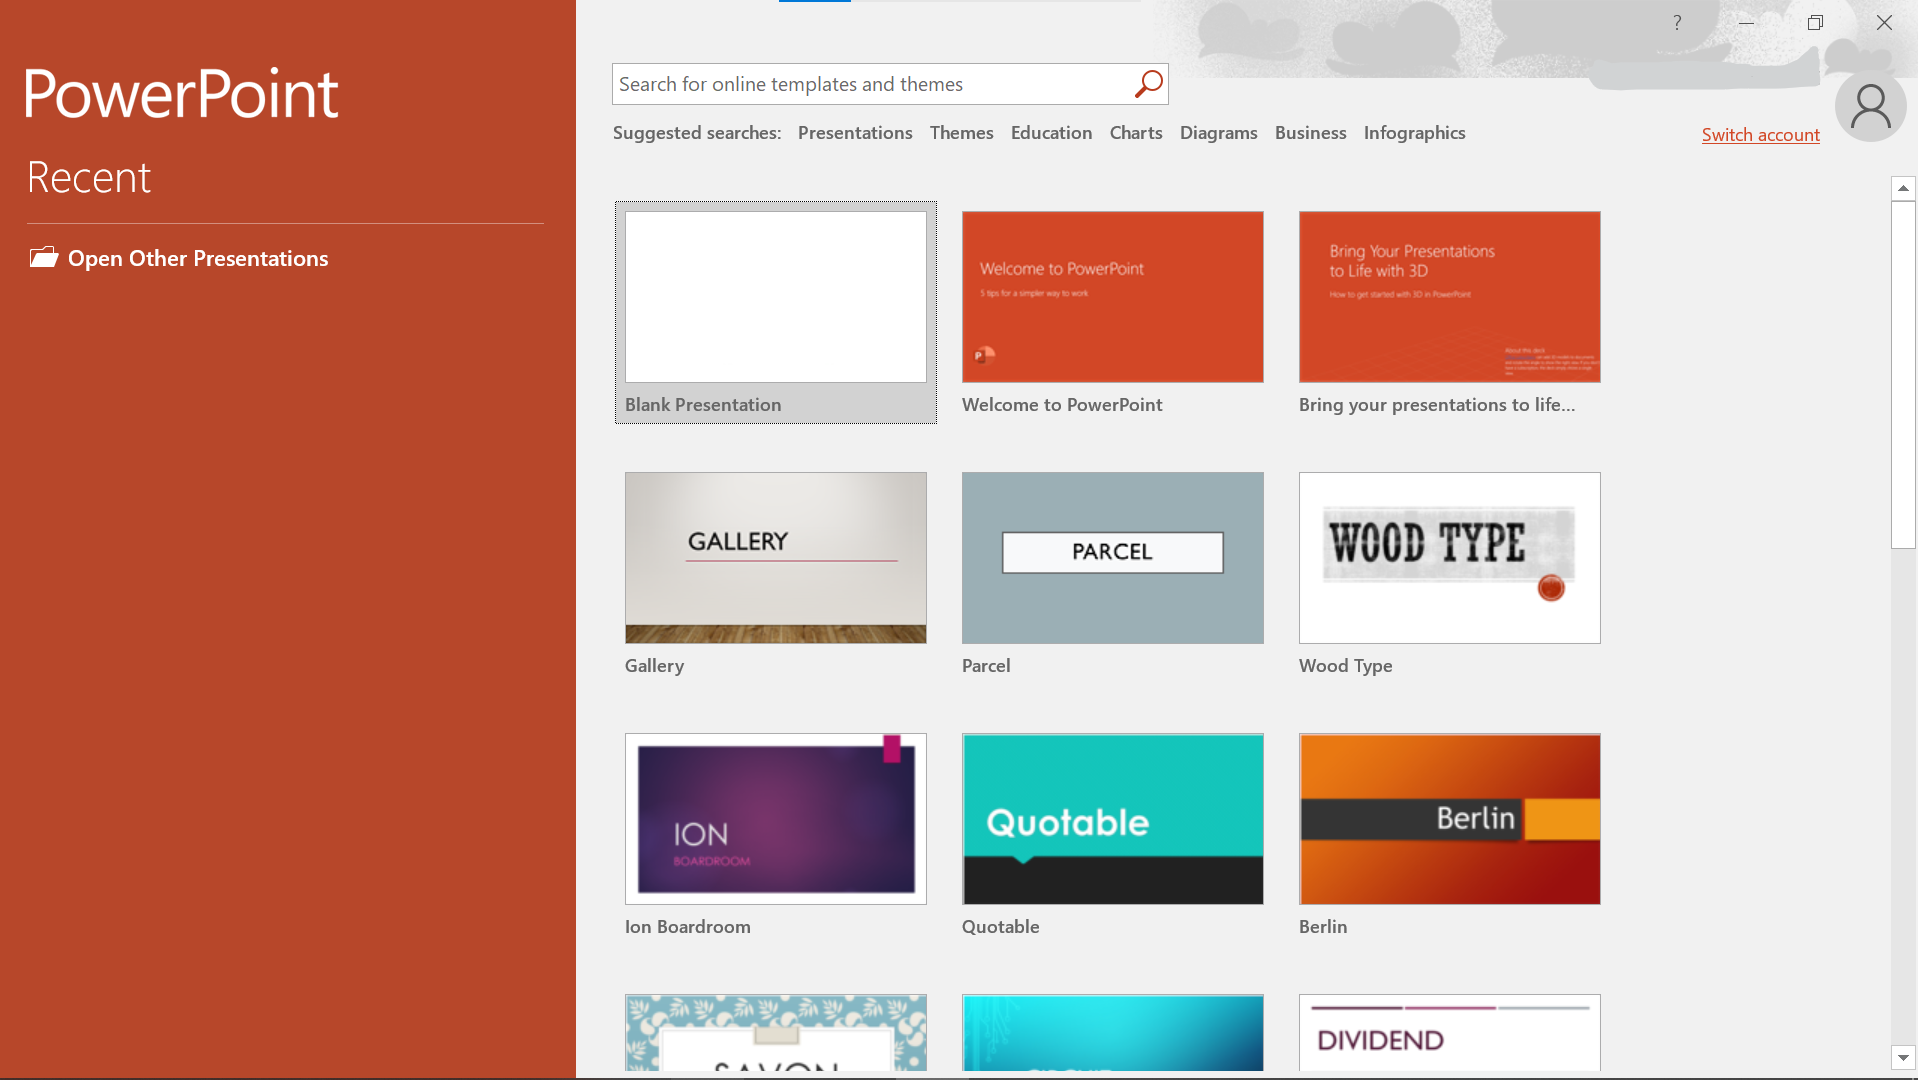This screenshot has height=1080, width=1918.
Task: Click the 'Berlin' caption label
Action: pyautogui.click(x=1323, y=927)
